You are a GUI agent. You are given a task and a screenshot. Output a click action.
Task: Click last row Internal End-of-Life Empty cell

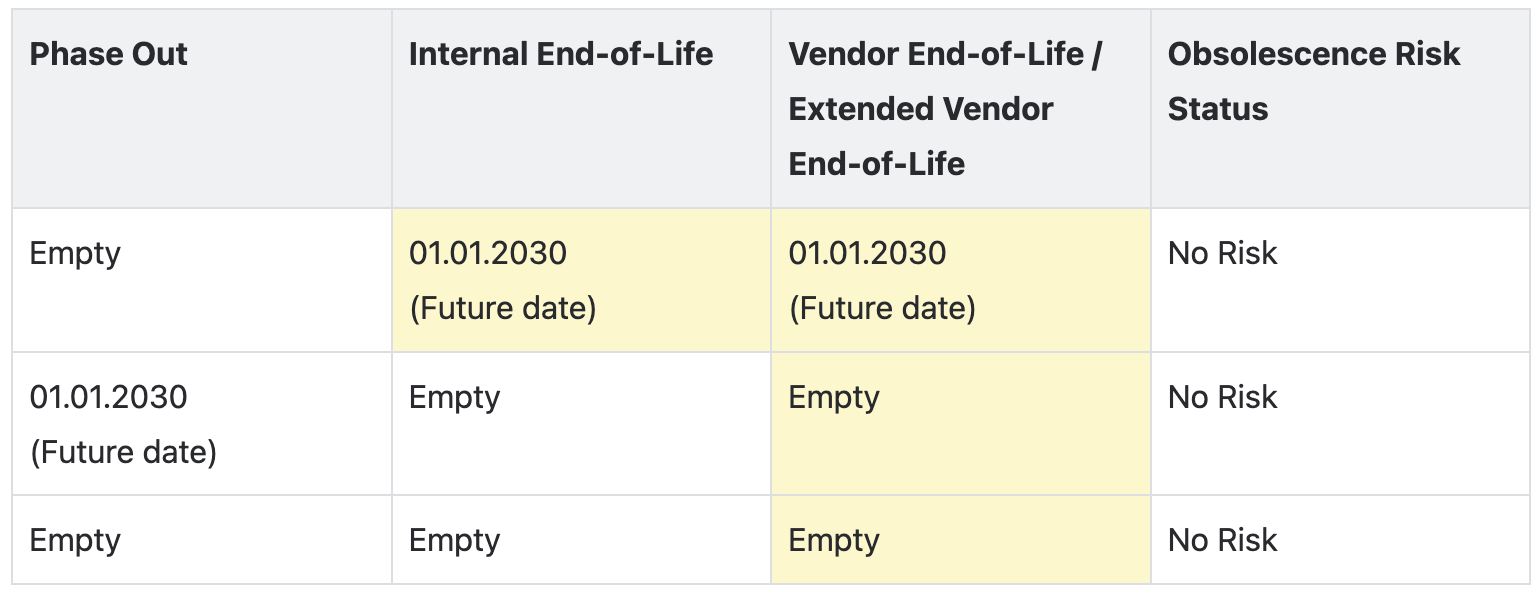[581, 540]
